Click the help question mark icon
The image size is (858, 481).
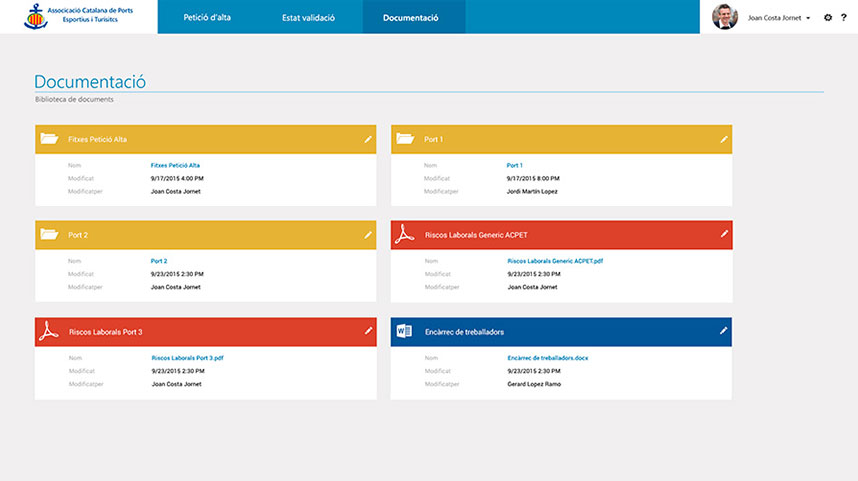click(844, 18)
